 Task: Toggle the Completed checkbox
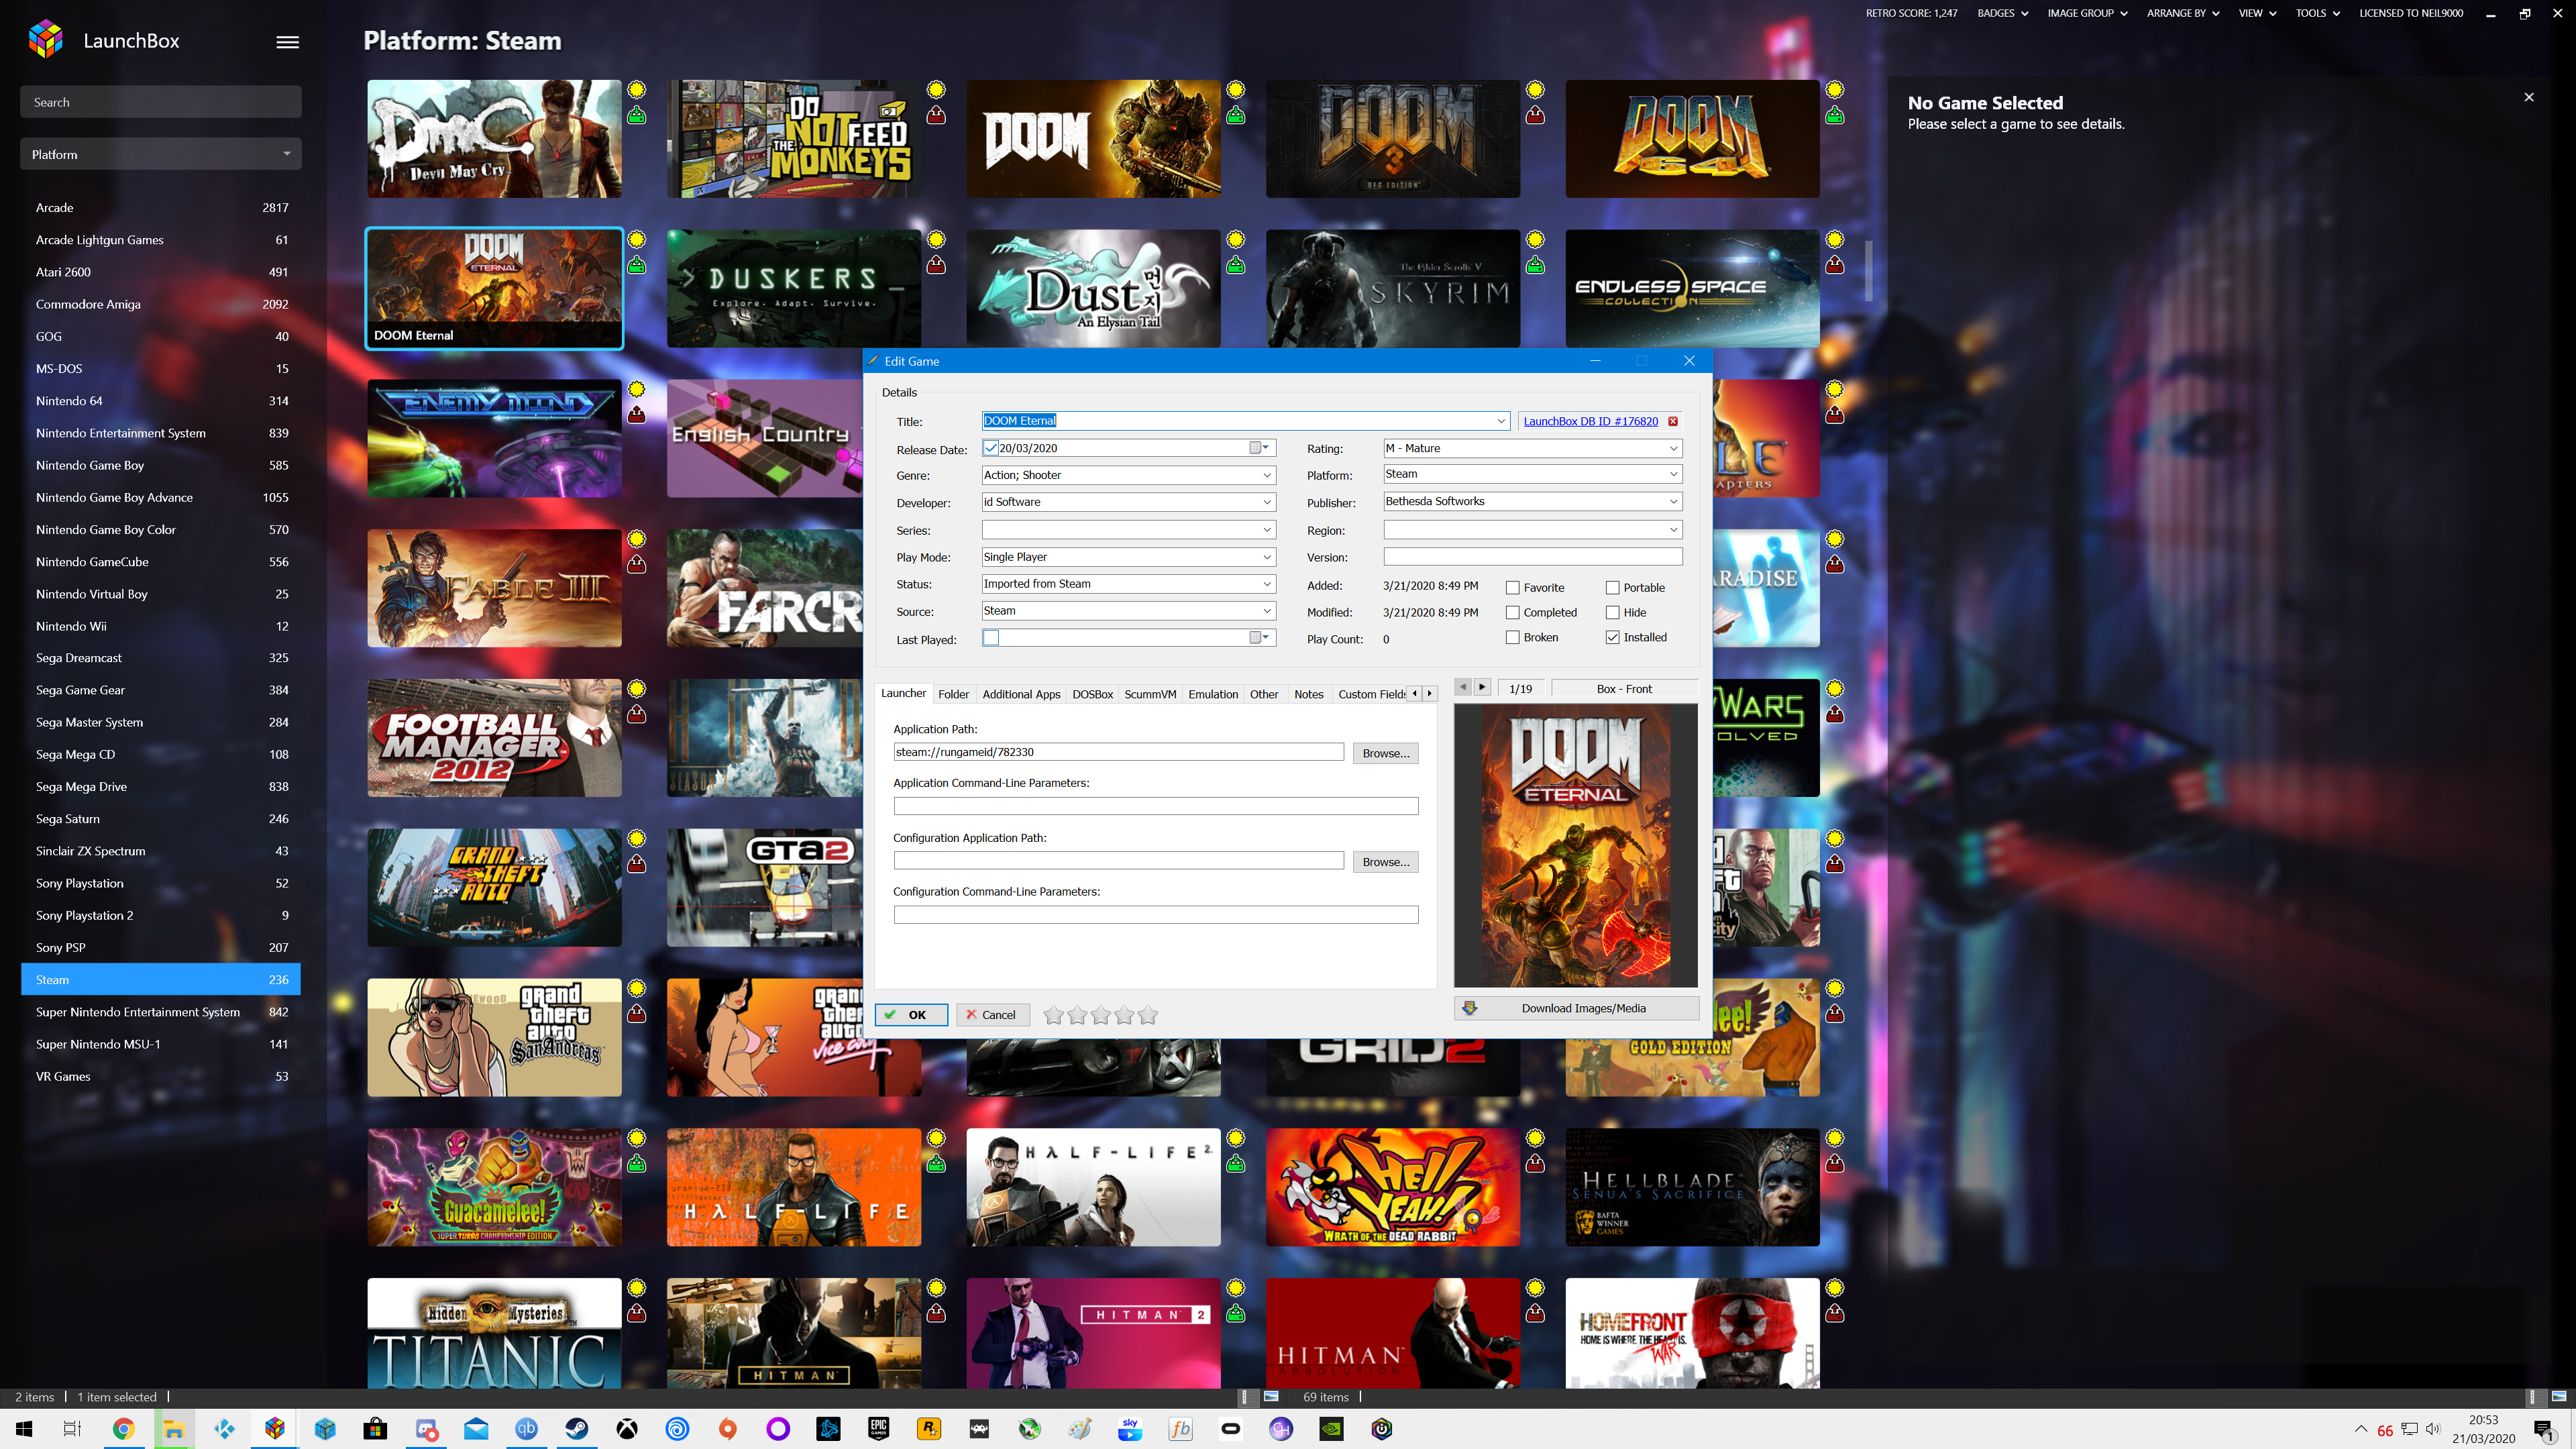click(x=1513, y=613)
